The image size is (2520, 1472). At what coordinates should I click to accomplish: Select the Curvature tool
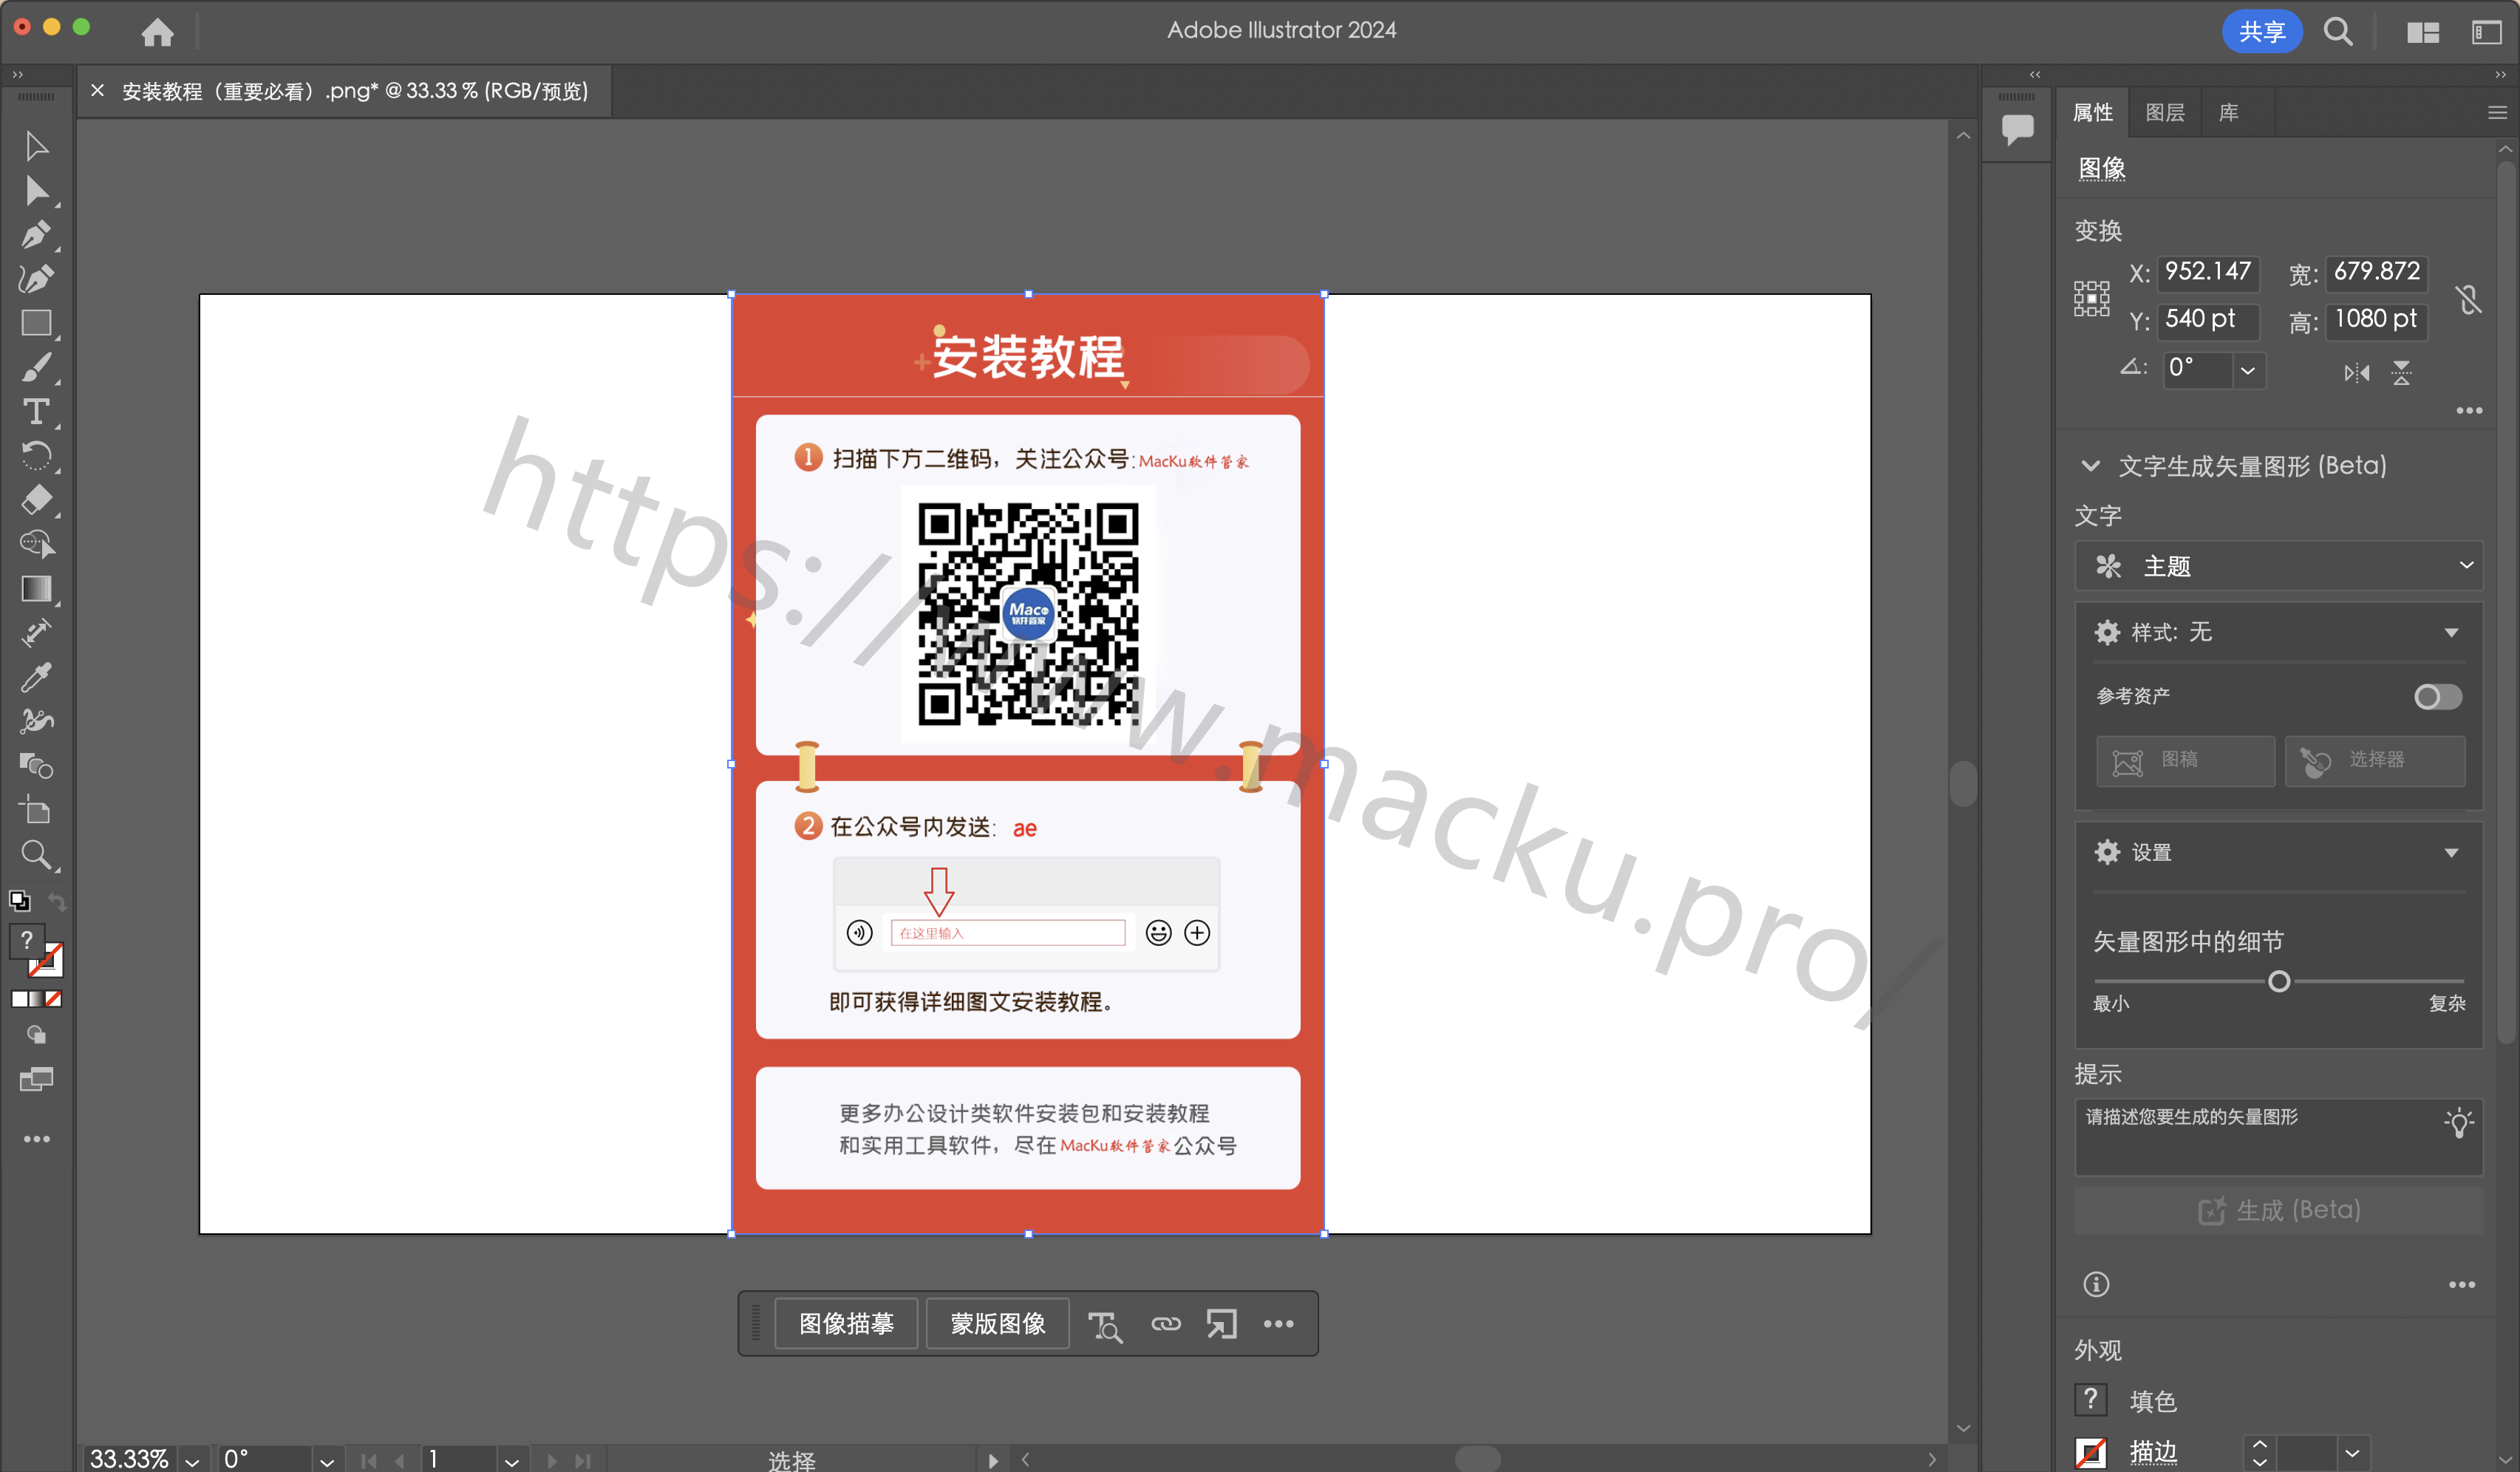tap(36, 279)
